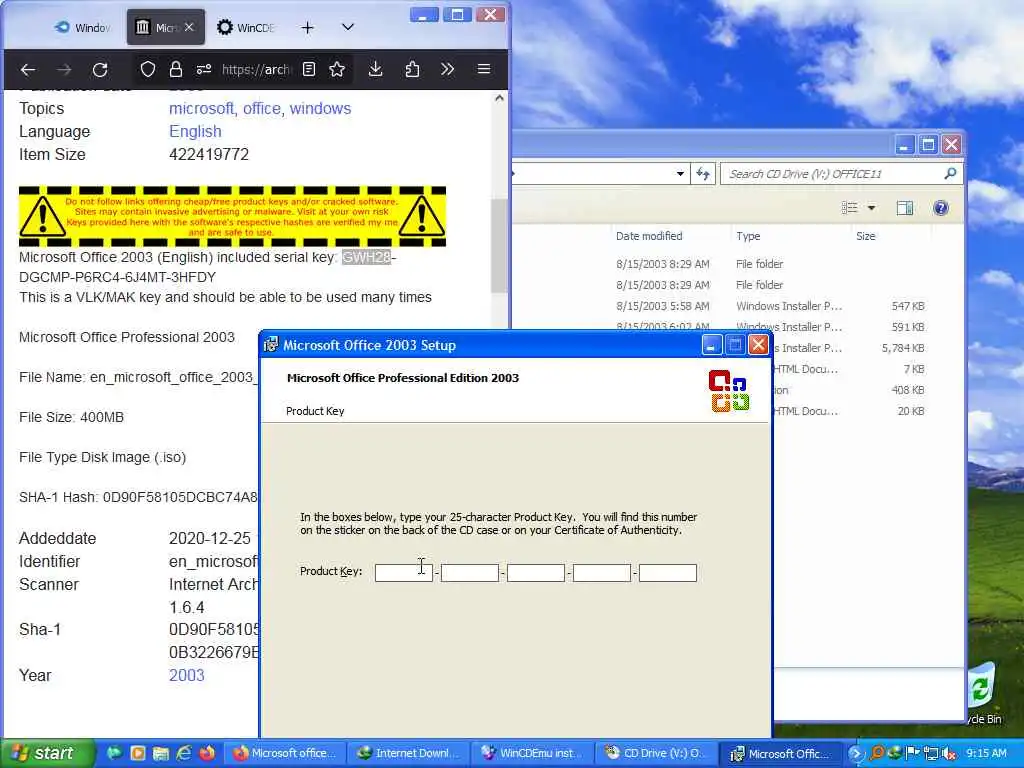This screenshot has width=1024, height=768.
Task: Expand the Explorer address history dropdown
Action: [x=680, y=174]
